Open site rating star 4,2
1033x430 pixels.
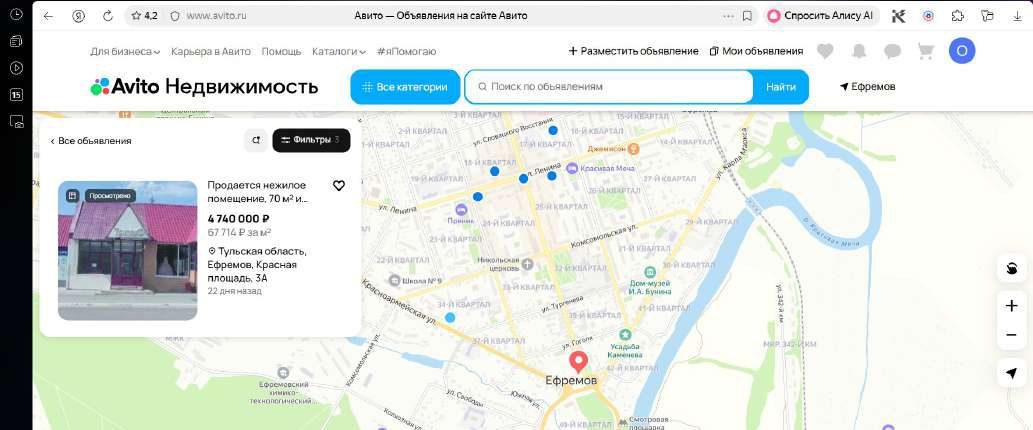(x=144, y=16)
